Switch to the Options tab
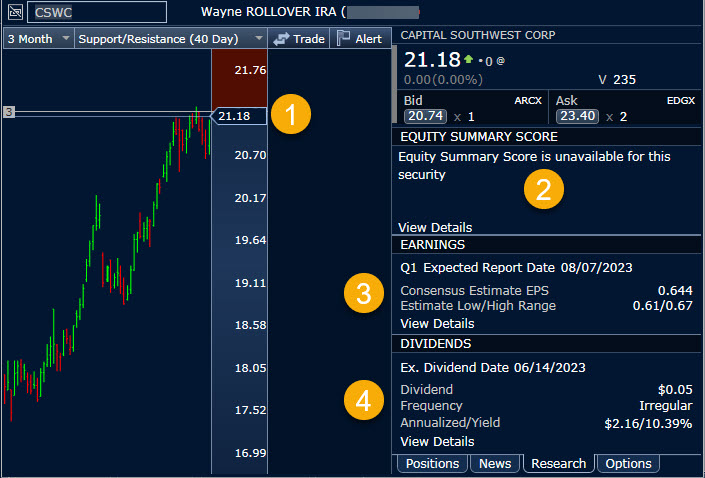This screenshot has height=478, width=705. coord(628,463)
